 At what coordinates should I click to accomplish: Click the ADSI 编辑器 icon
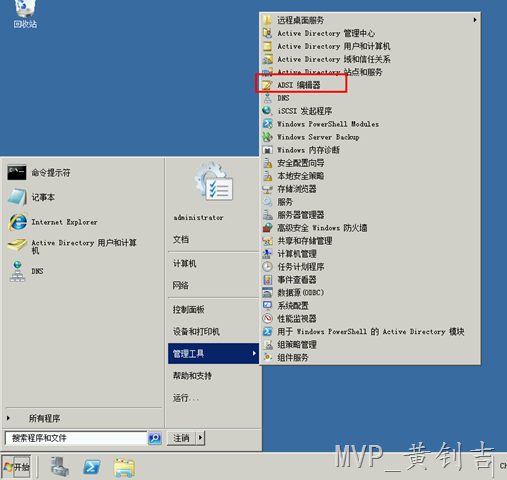click(x=267, y=85)
